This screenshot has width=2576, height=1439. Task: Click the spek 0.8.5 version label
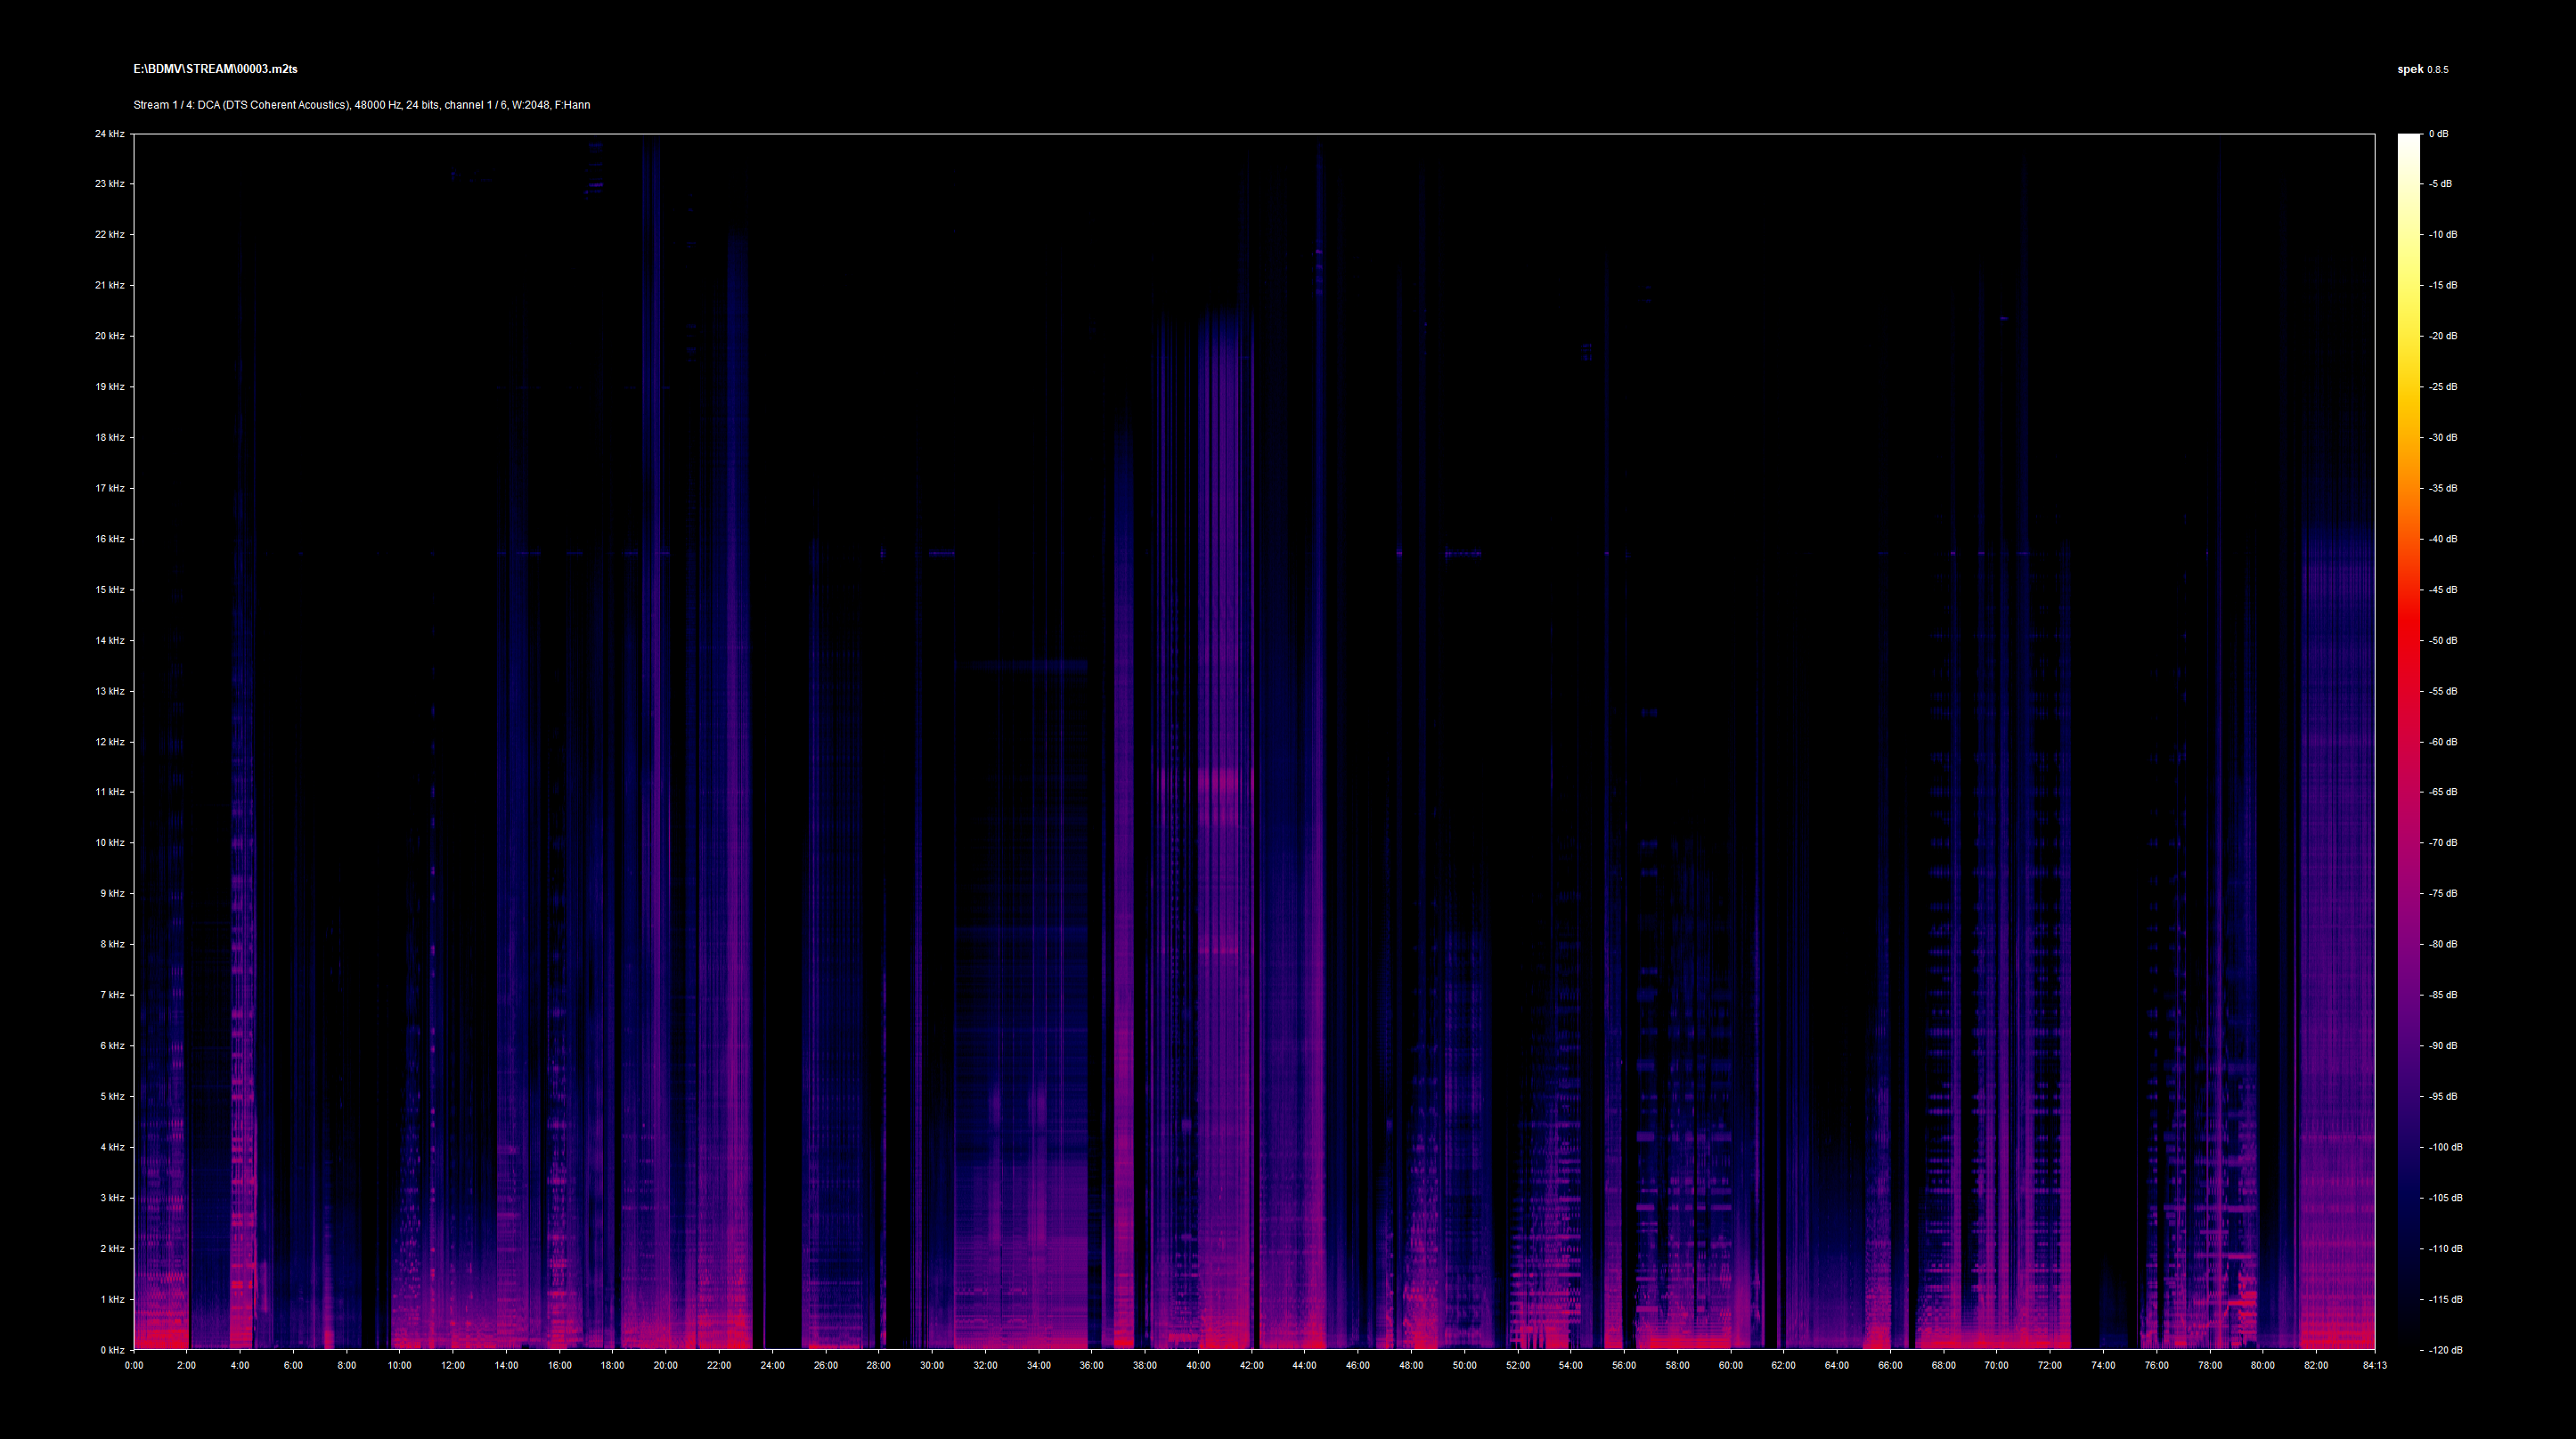click(x=2422, y=69)
